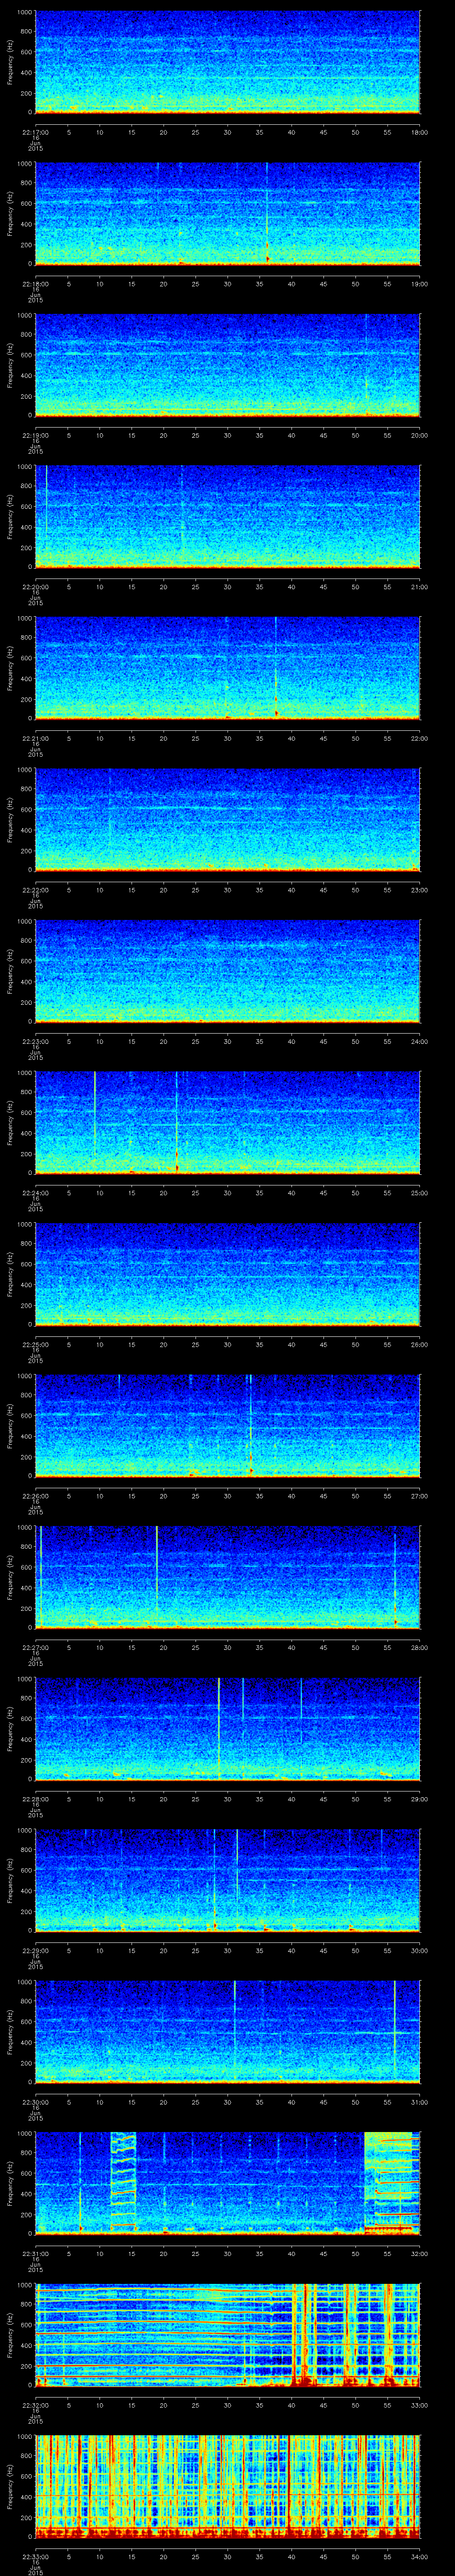Click the 22:30:00 start time label
Image resolution: width=455 pixels, height=2576 pixels.
(35, 2102)
